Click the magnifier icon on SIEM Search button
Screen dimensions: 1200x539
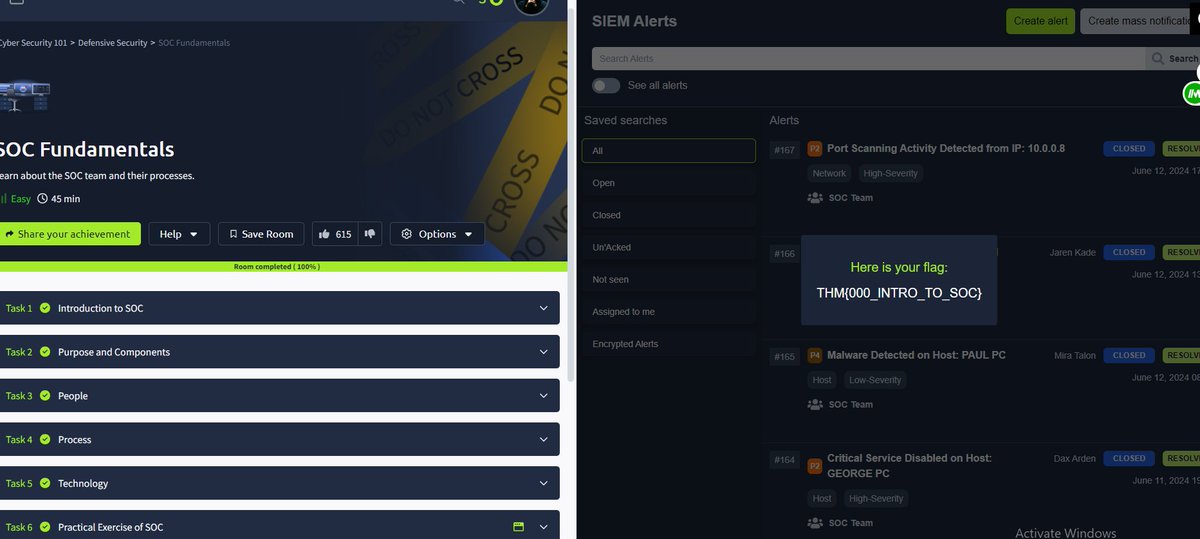click(x=1158, y=59)
